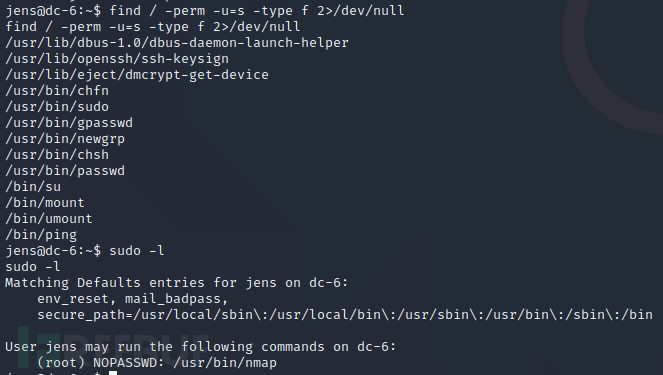Click the ssh-keysign path line
Image resolution: width=663 pixels, height=375 pixels.
(117, 59)
